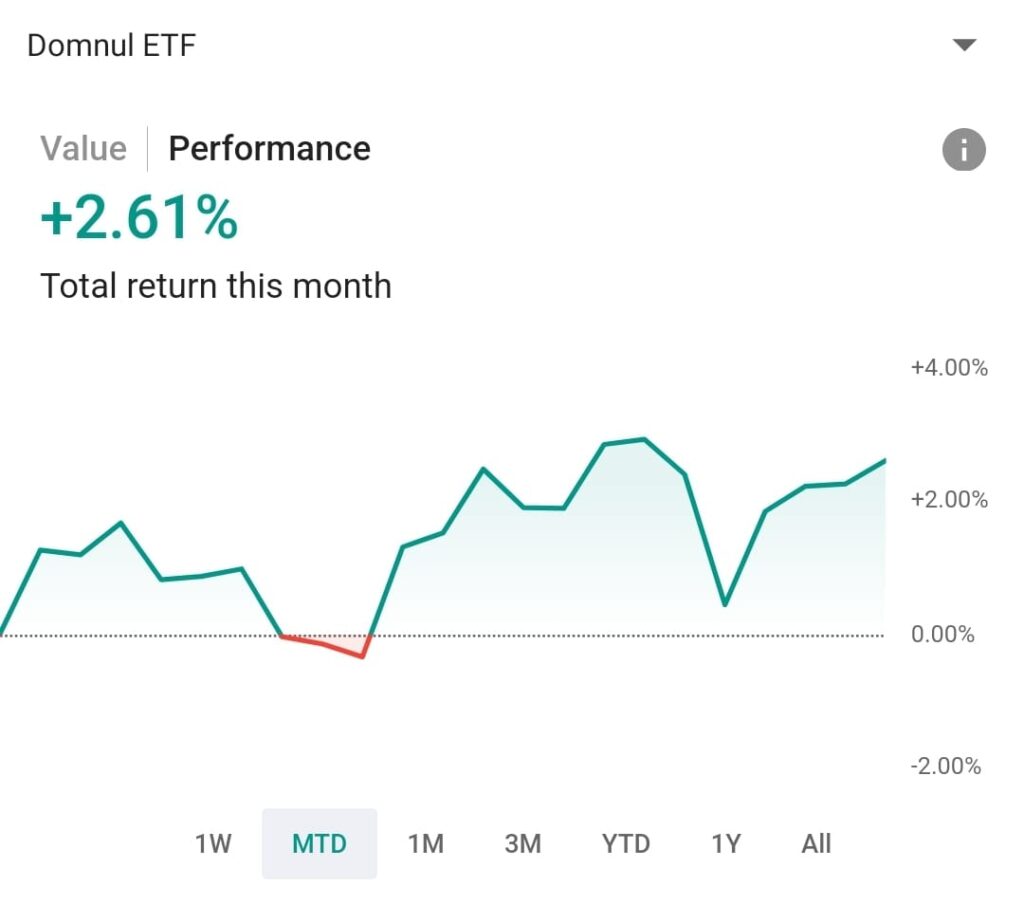The width and height of the screenshot is (1024, 905).
Task: Select the MTD time range
Action: [319, 844]
